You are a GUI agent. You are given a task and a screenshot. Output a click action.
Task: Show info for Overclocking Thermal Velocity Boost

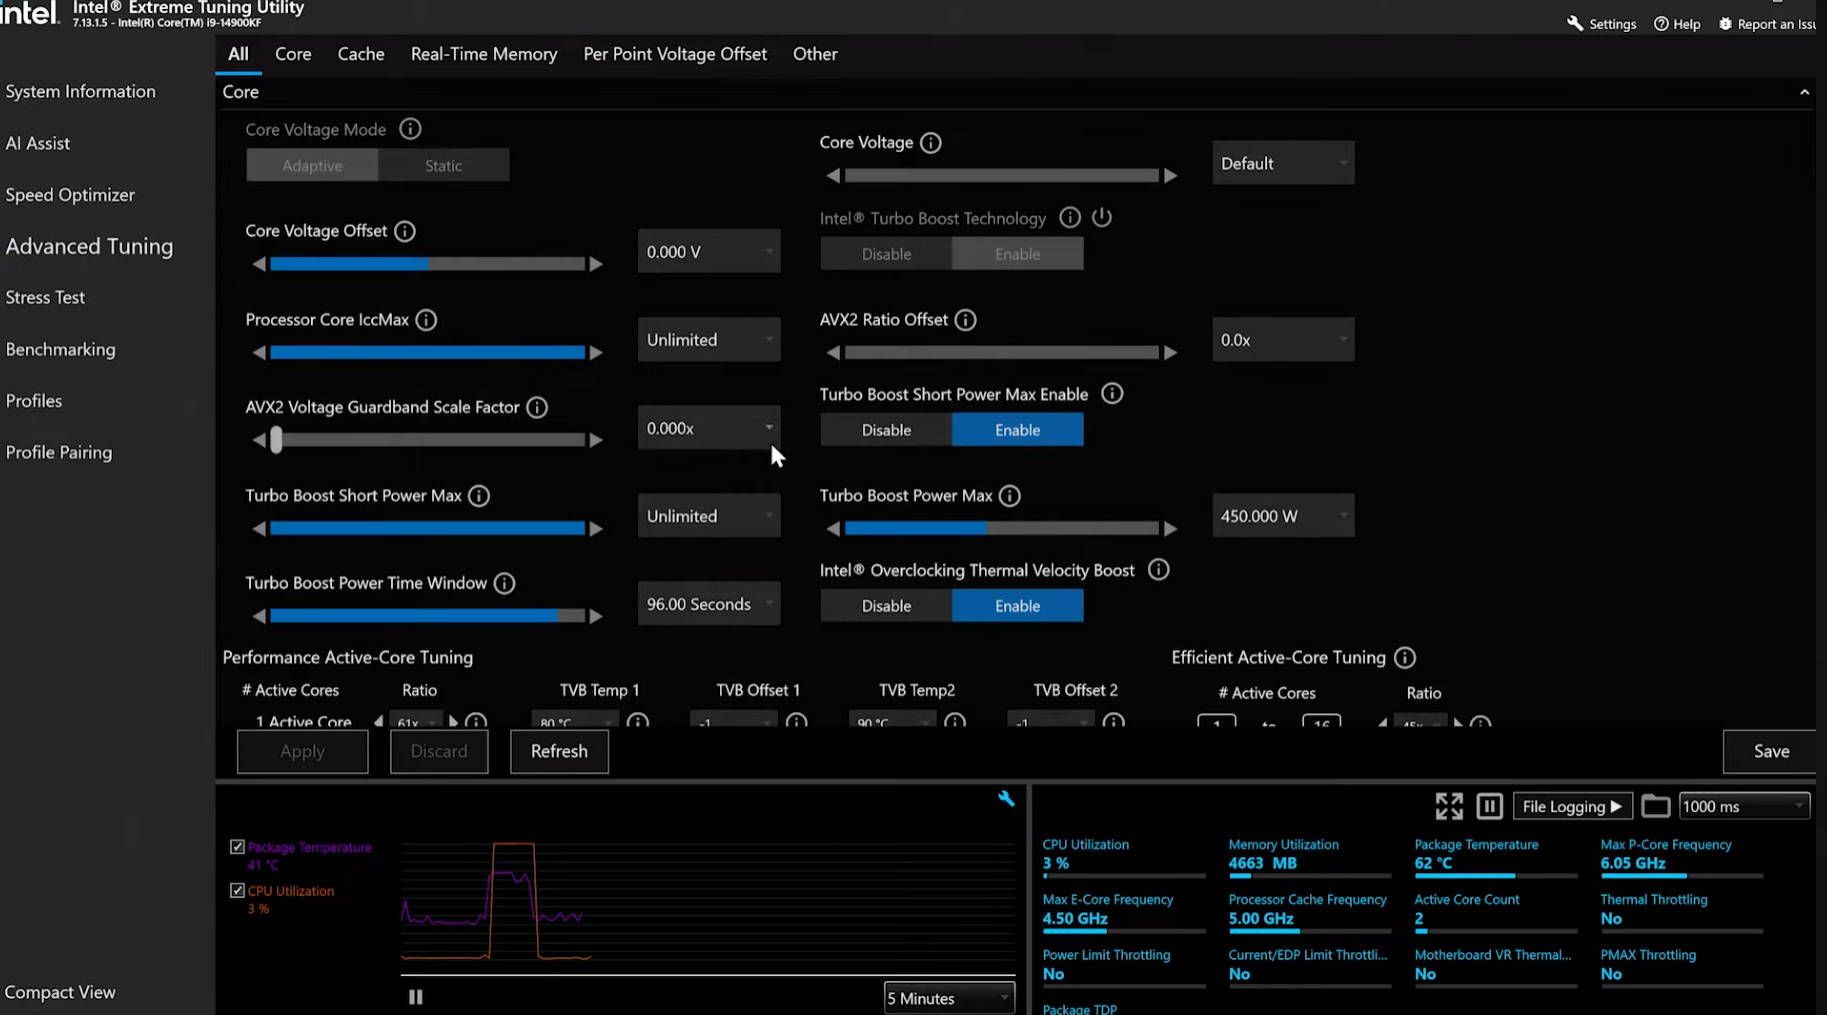point(1159,570)
